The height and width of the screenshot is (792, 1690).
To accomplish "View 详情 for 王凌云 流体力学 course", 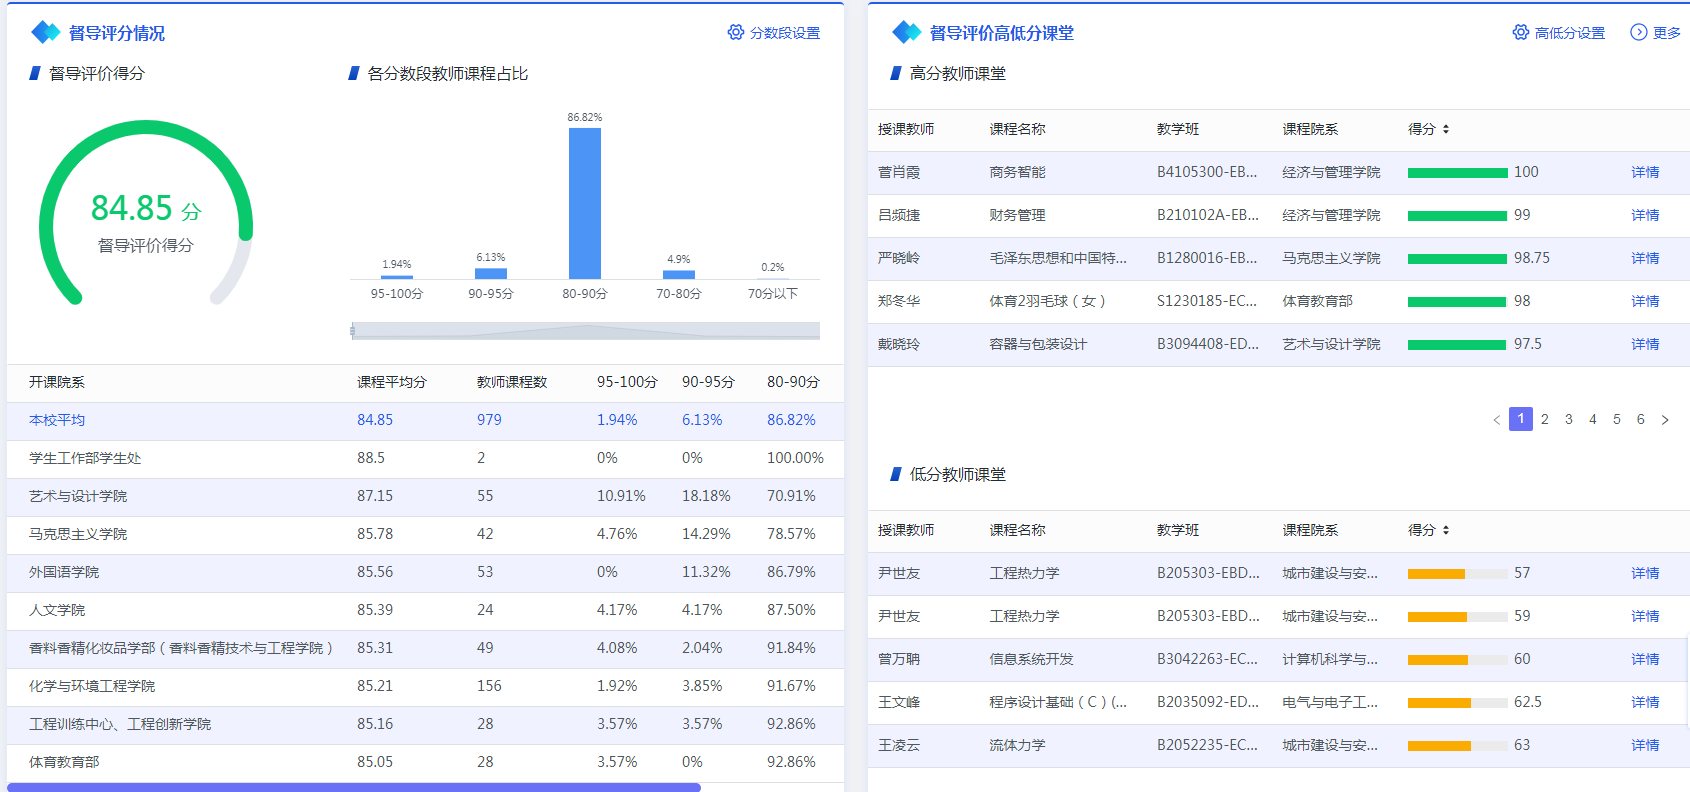I will pyautogui.click(x=1645, y=745).
